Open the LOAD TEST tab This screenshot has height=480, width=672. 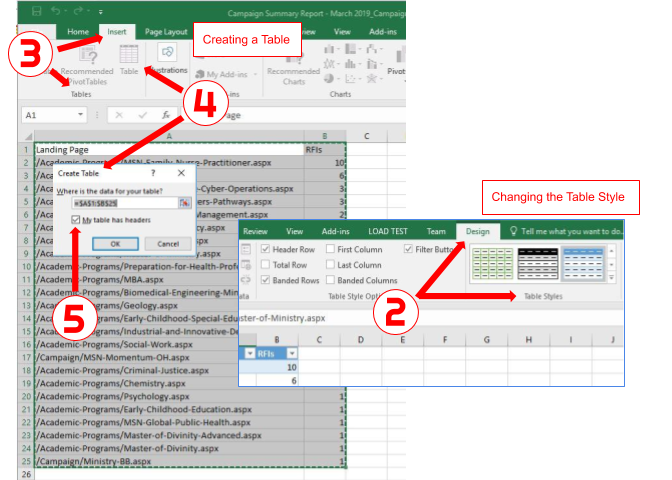(388, 231)
